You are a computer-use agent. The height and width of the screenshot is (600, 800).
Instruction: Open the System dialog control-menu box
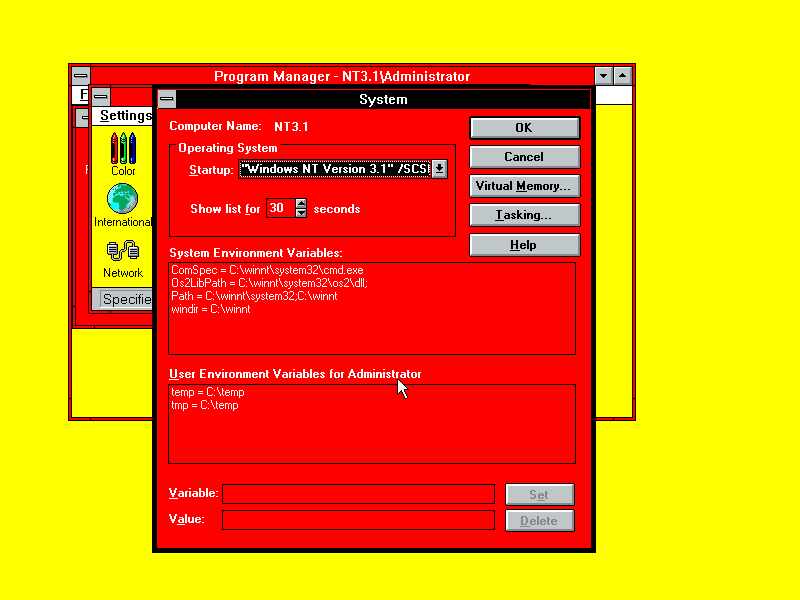click(x=167, y=99)
